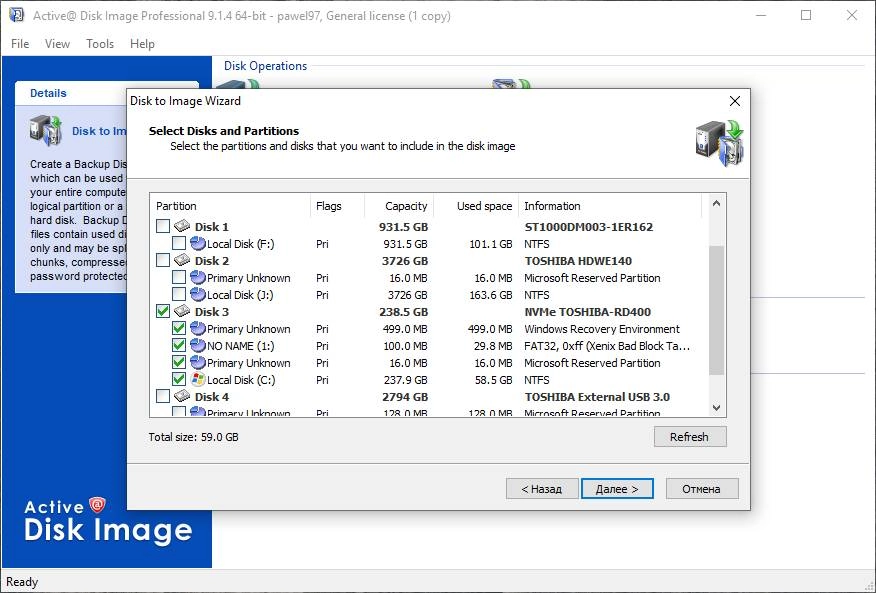Click the 237.9 GB capacity value
The height and width of the screenshot is (593, 876).
(405, 380)
